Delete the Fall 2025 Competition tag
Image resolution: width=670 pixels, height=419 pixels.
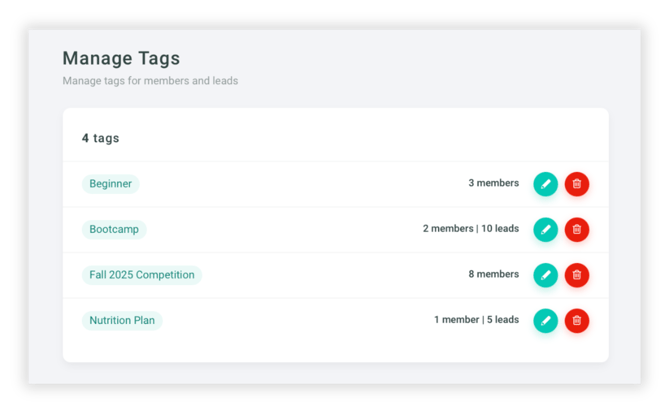point(577,275)
